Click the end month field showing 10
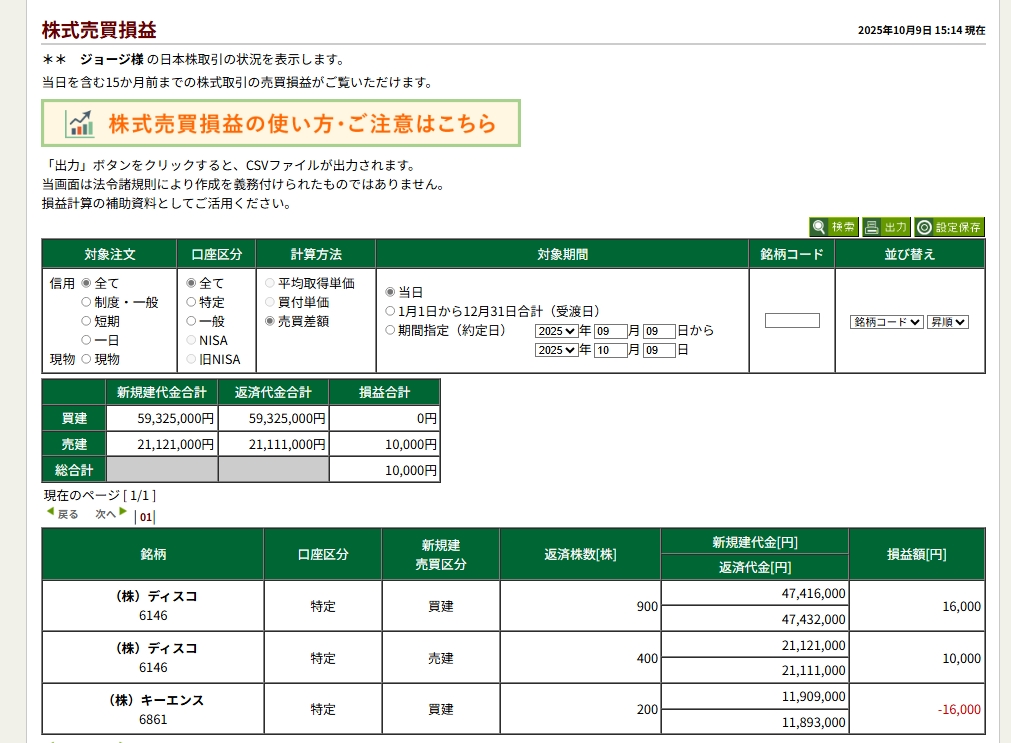 610,350
